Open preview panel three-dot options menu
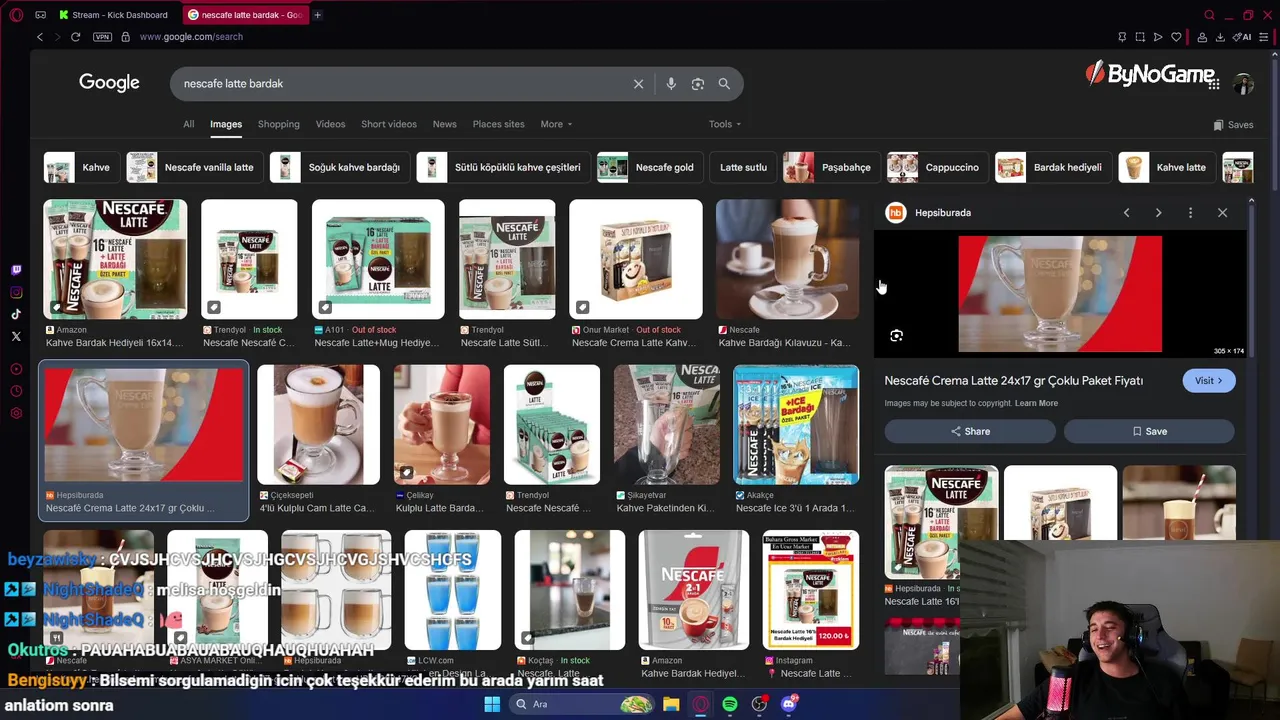Screen dimensions: 1280x720 pos(1190,213)
